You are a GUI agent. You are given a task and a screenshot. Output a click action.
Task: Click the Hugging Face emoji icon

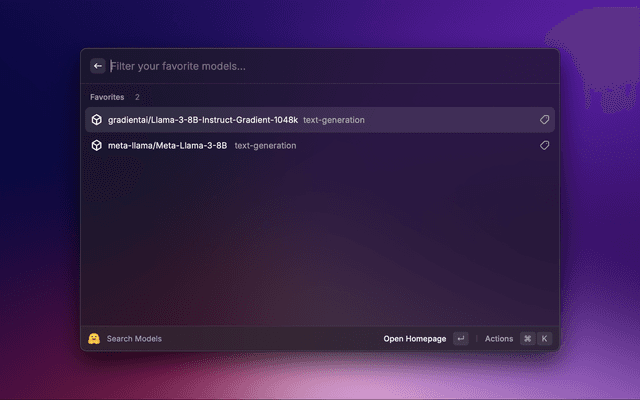point(93,339)
